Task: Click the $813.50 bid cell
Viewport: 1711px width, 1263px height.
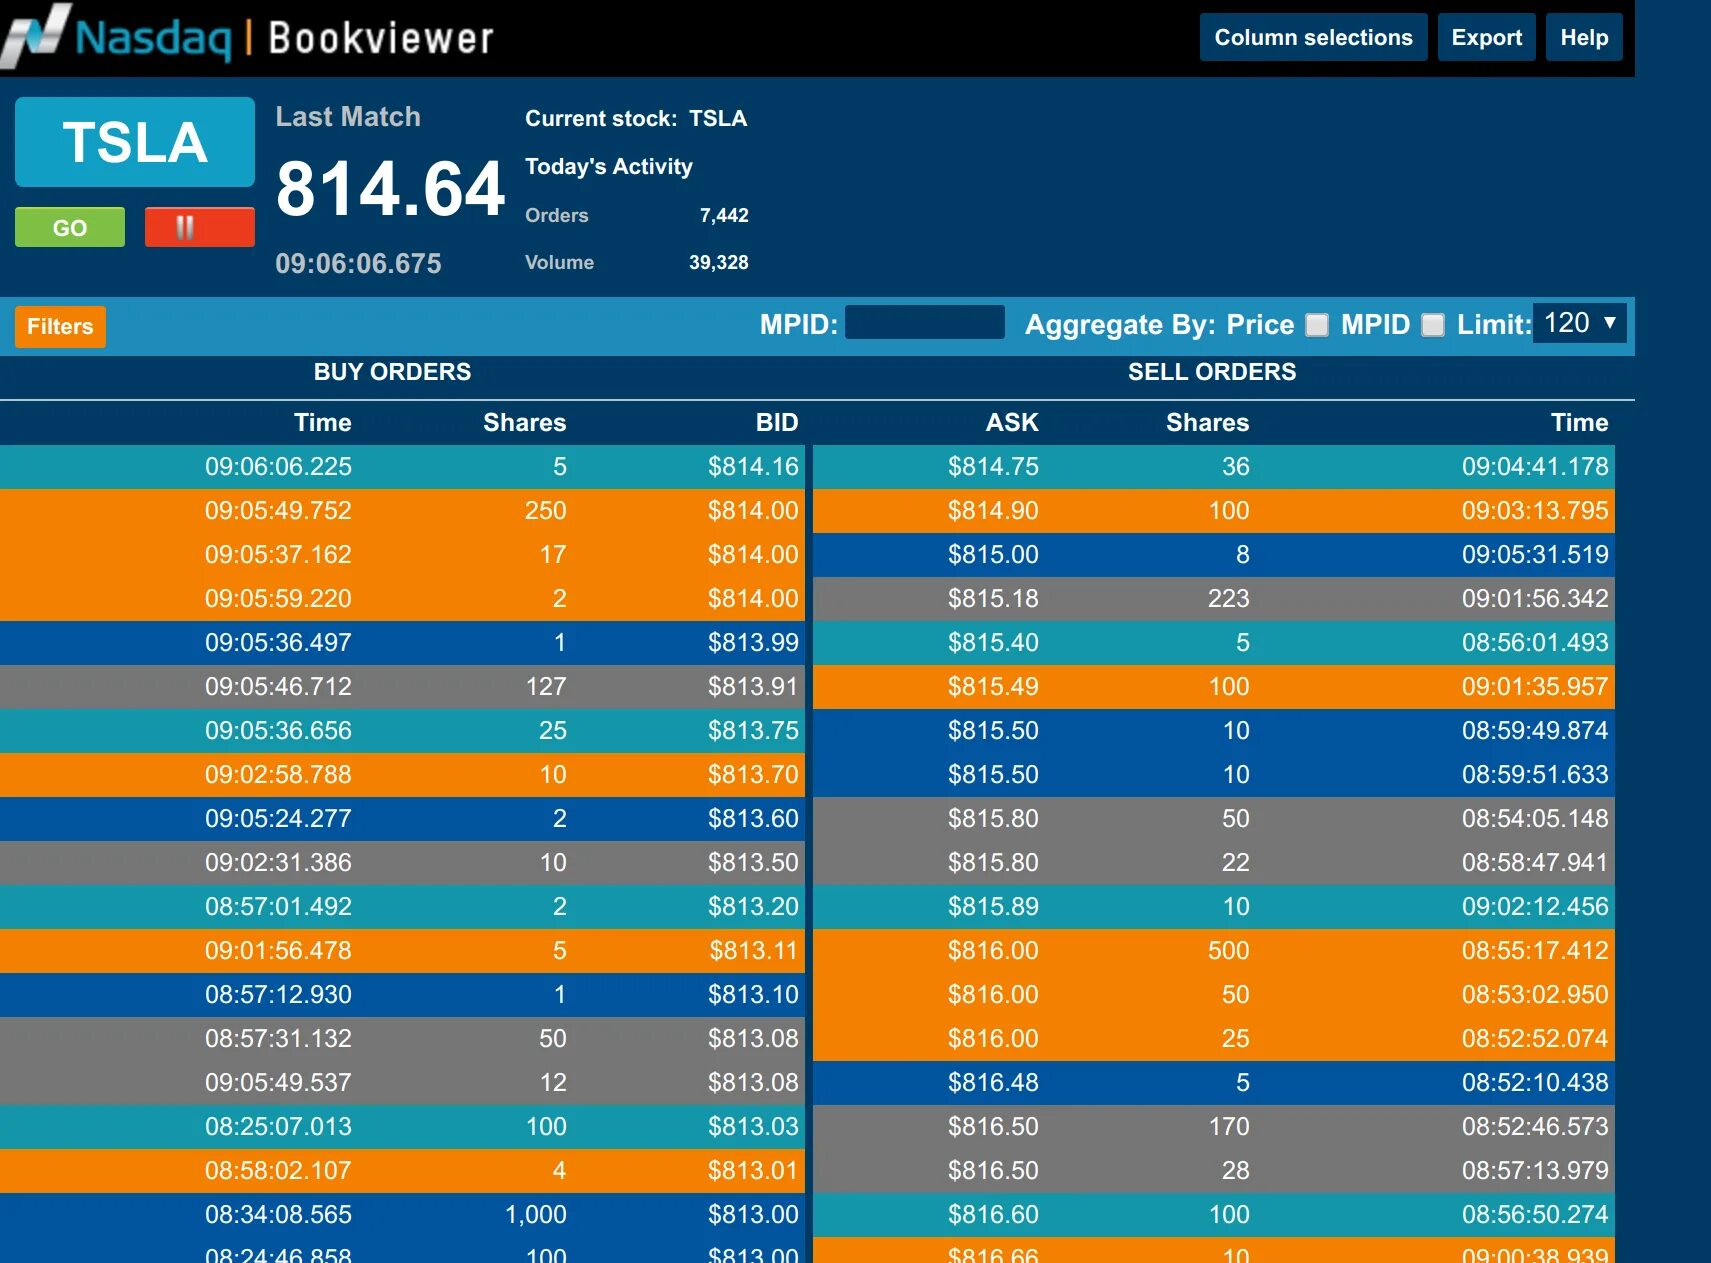Action: click(x=753, y=862)
